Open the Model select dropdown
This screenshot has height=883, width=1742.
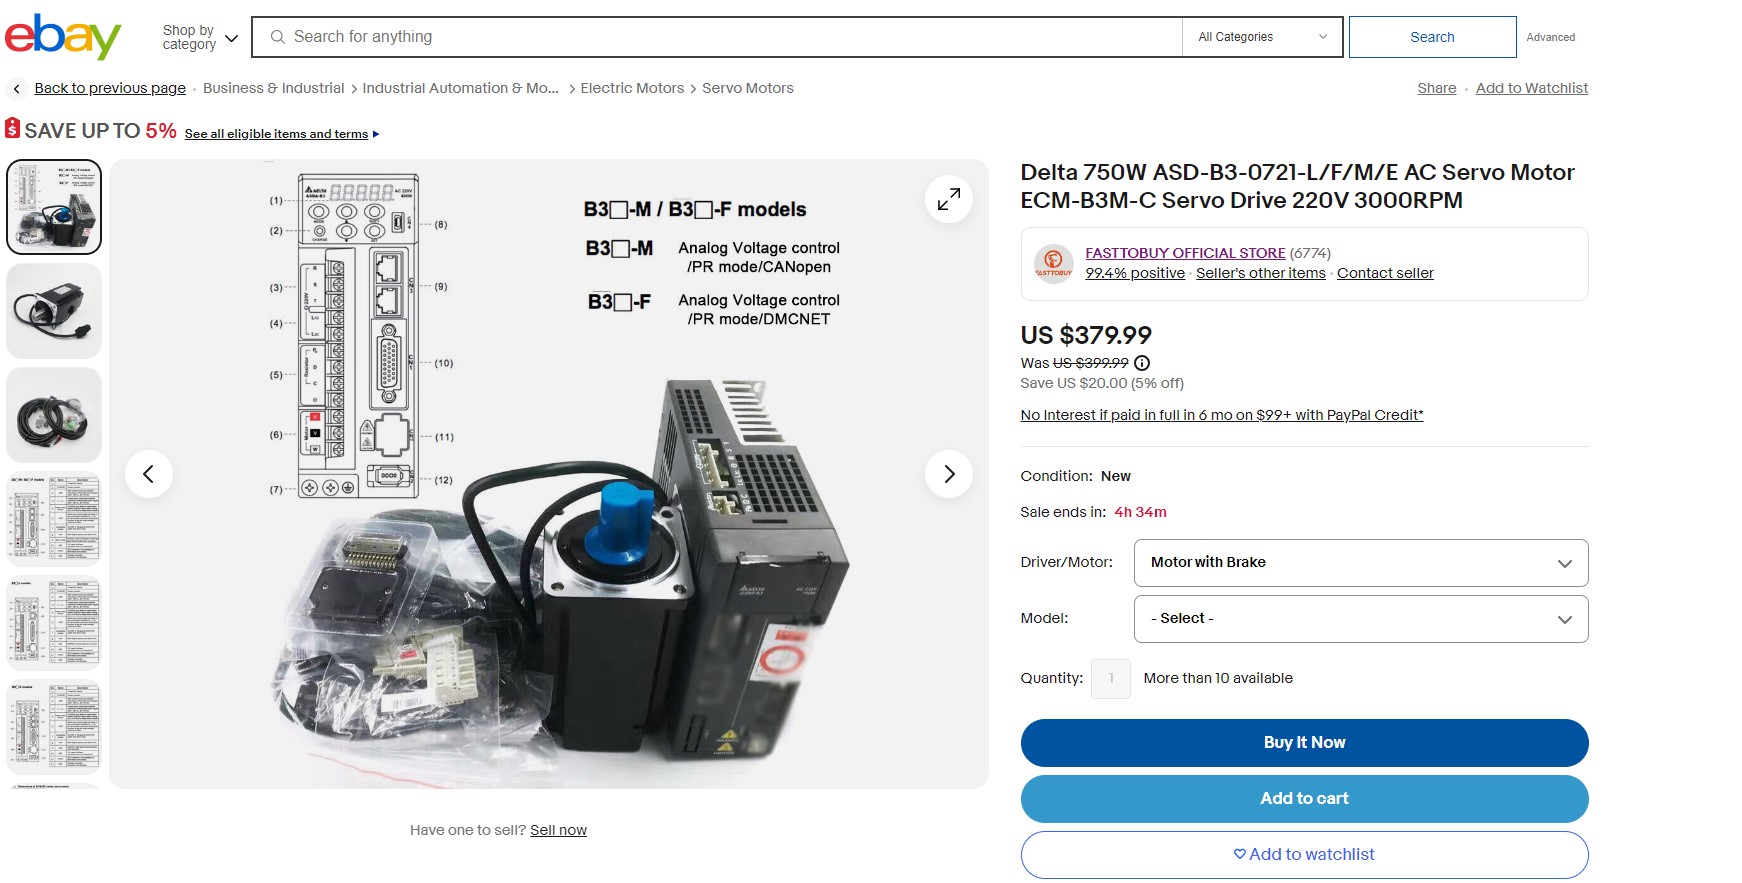(1361, 619)
